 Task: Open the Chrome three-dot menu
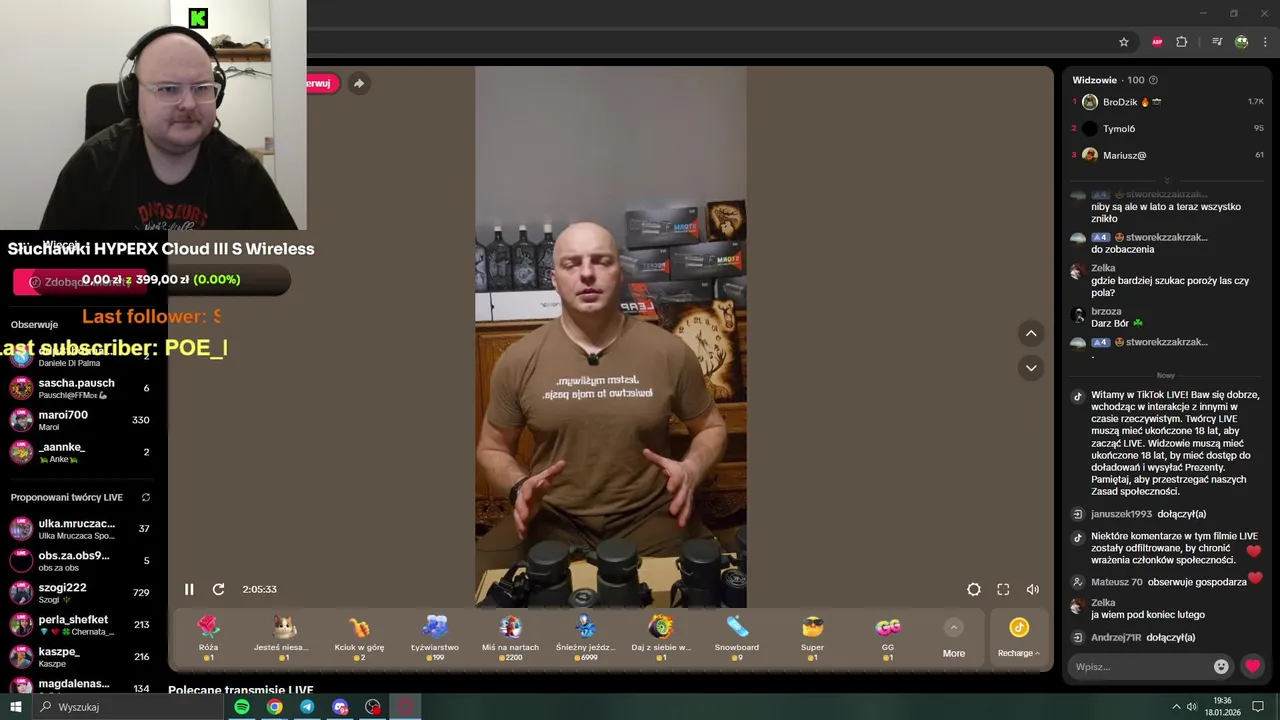point(1265,42)
